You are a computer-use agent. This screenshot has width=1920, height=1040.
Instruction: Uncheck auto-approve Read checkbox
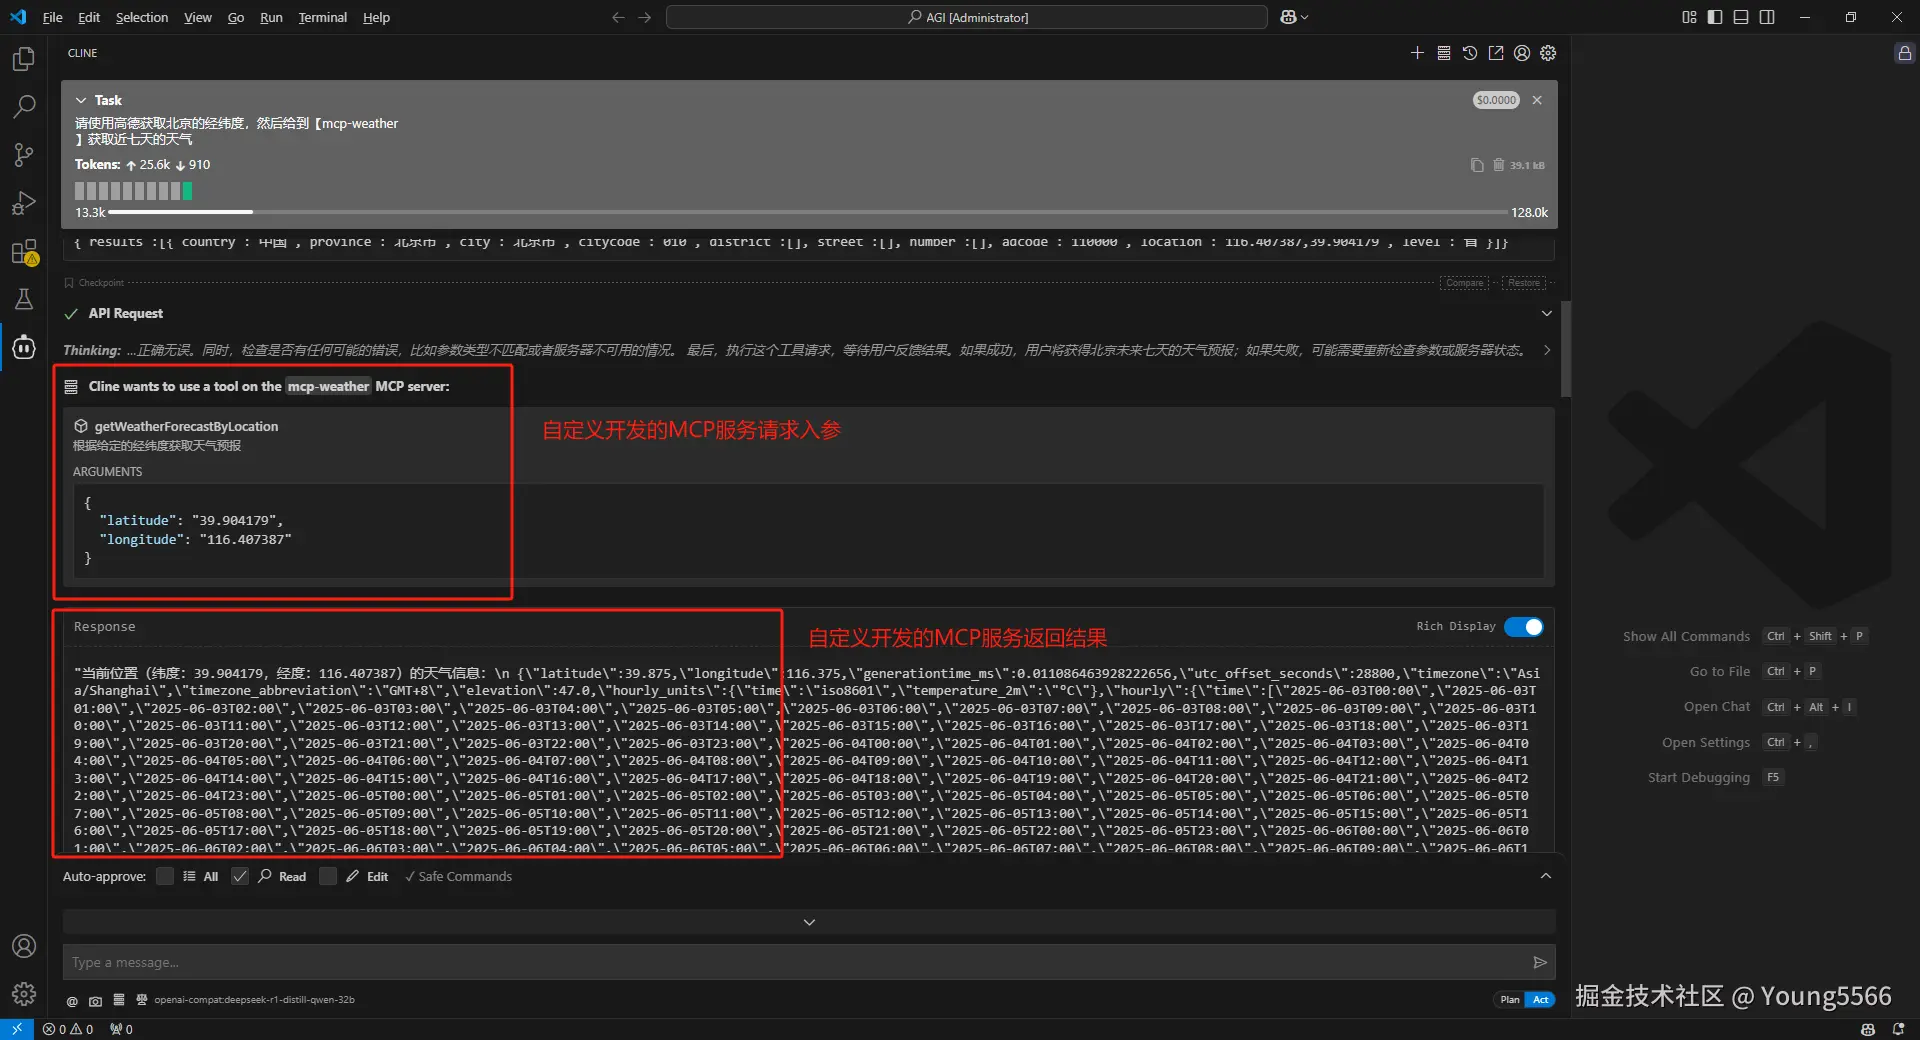[240, 876]
